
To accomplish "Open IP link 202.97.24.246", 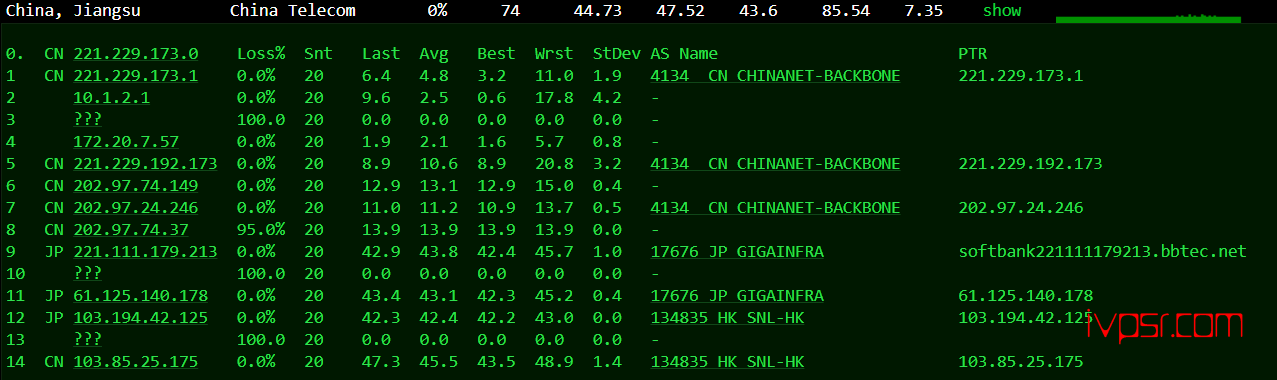I will (x=136, y=208).
